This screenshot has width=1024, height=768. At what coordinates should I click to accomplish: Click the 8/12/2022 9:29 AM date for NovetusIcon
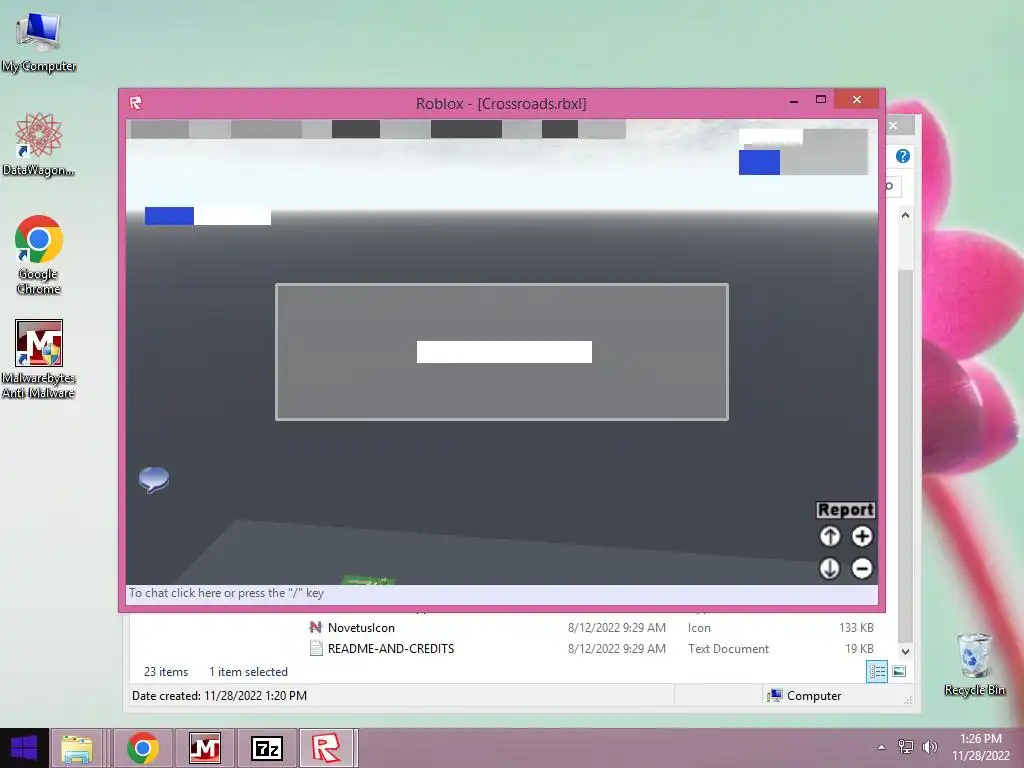pos(616,628)
